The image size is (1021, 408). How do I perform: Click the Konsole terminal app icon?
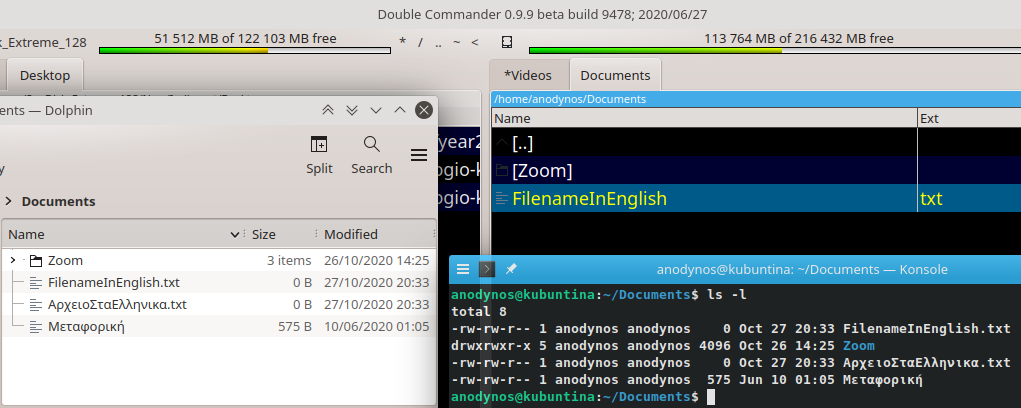pos(487,269)
